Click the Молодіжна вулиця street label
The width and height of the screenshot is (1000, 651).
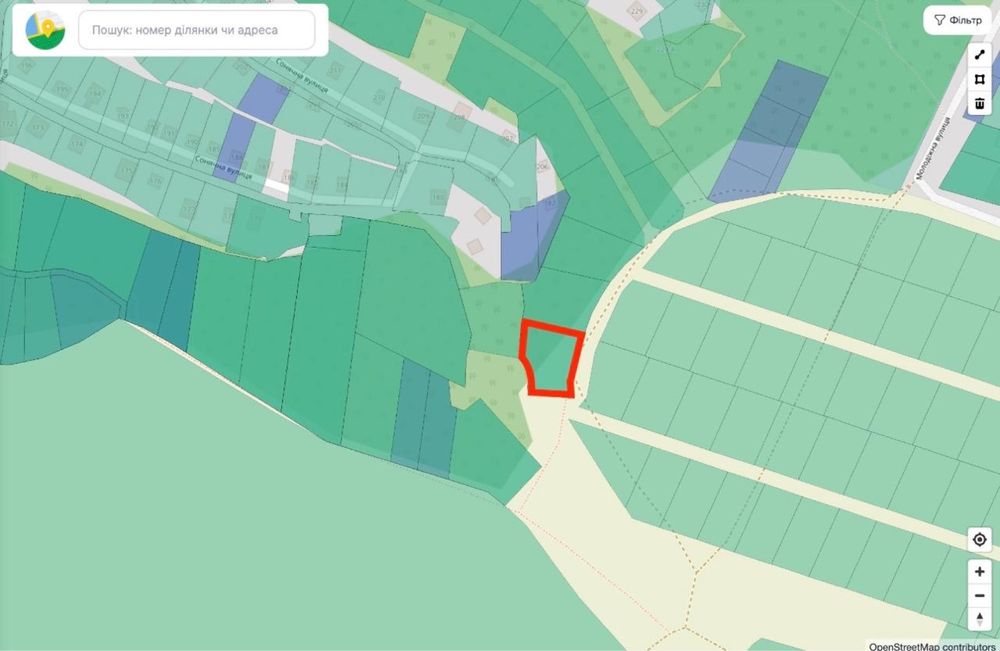pyautogui.click(x=934, y=147)
